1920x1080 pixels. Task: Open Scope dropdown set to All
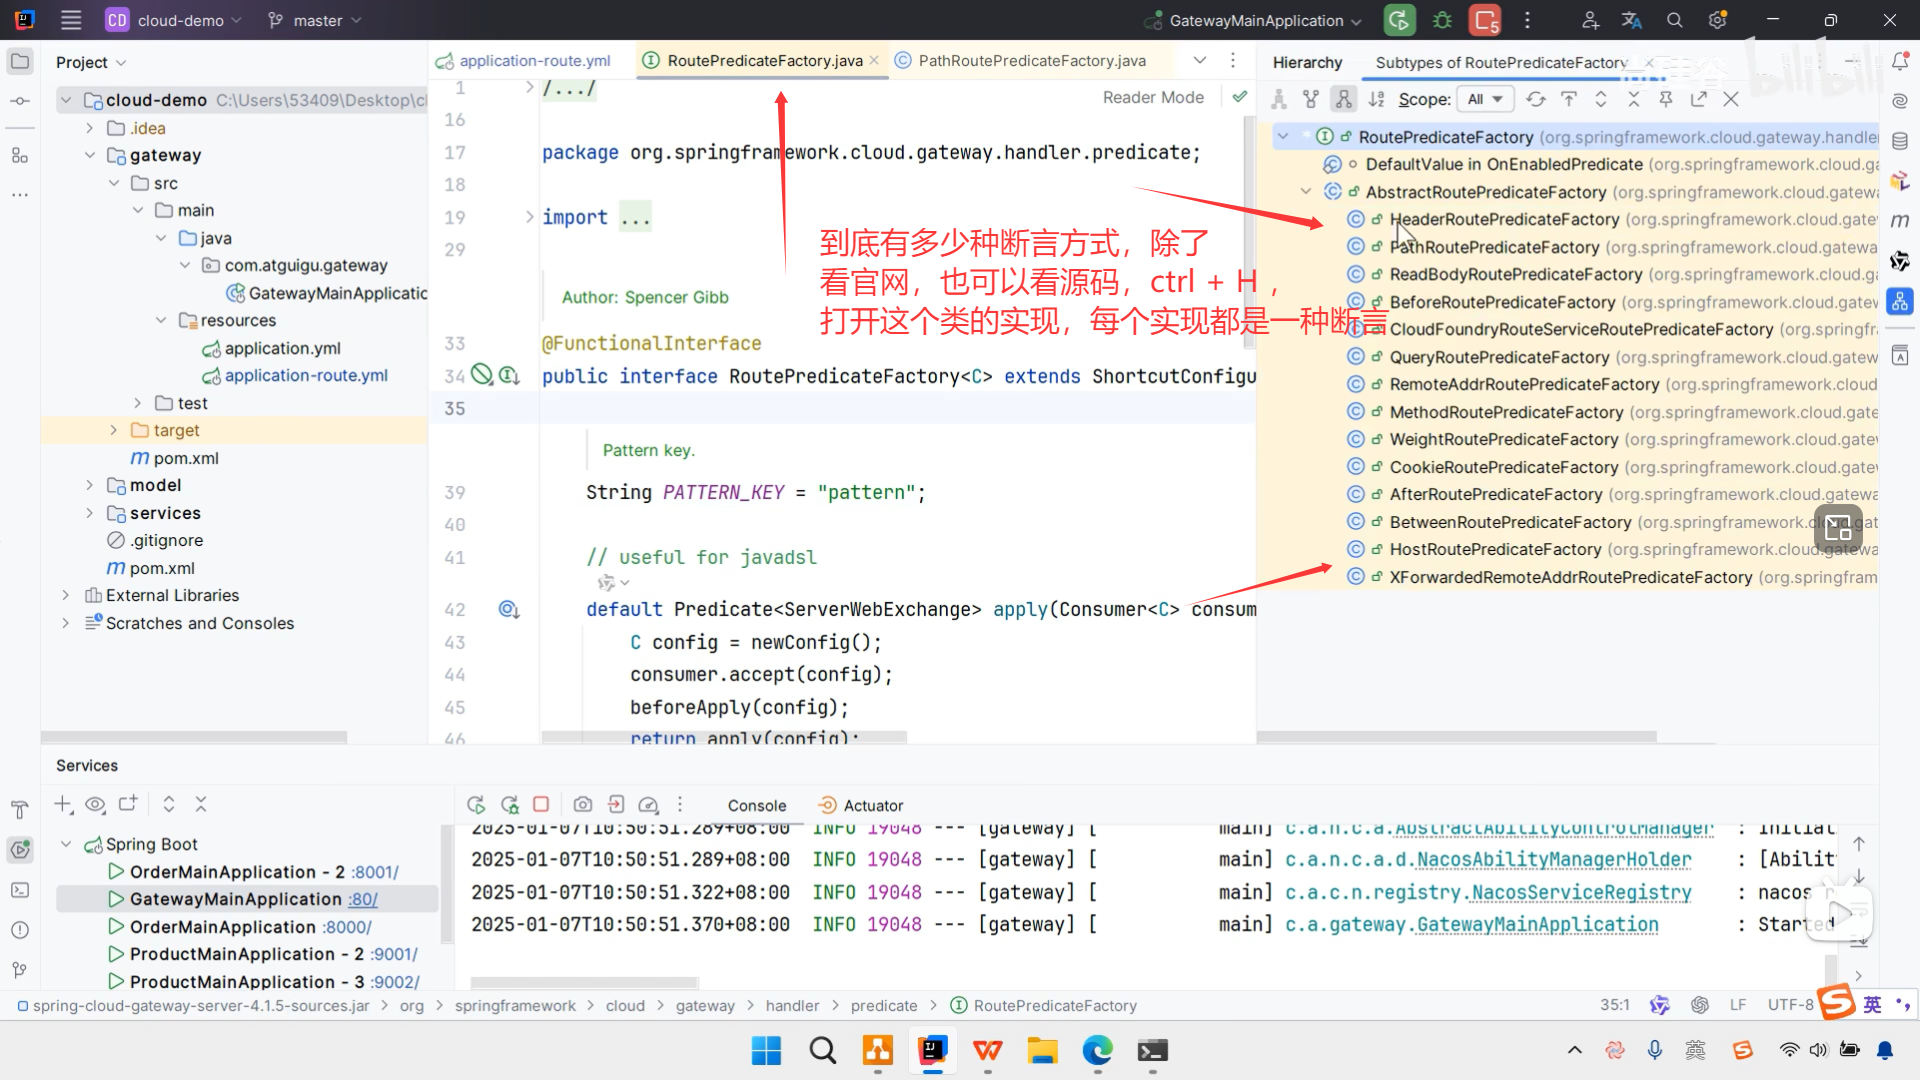tap(1485, 99)
